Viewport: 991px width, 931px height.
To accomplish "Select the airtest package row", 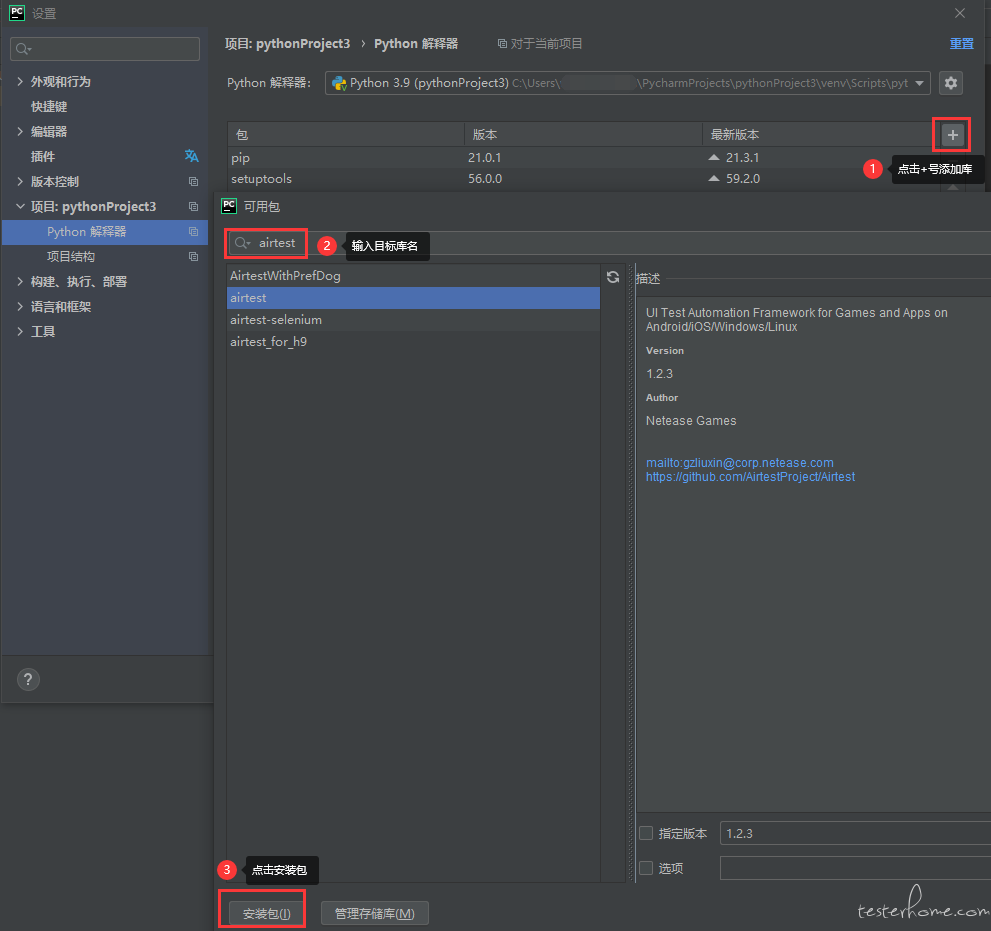I will click(x=413, y=298).
